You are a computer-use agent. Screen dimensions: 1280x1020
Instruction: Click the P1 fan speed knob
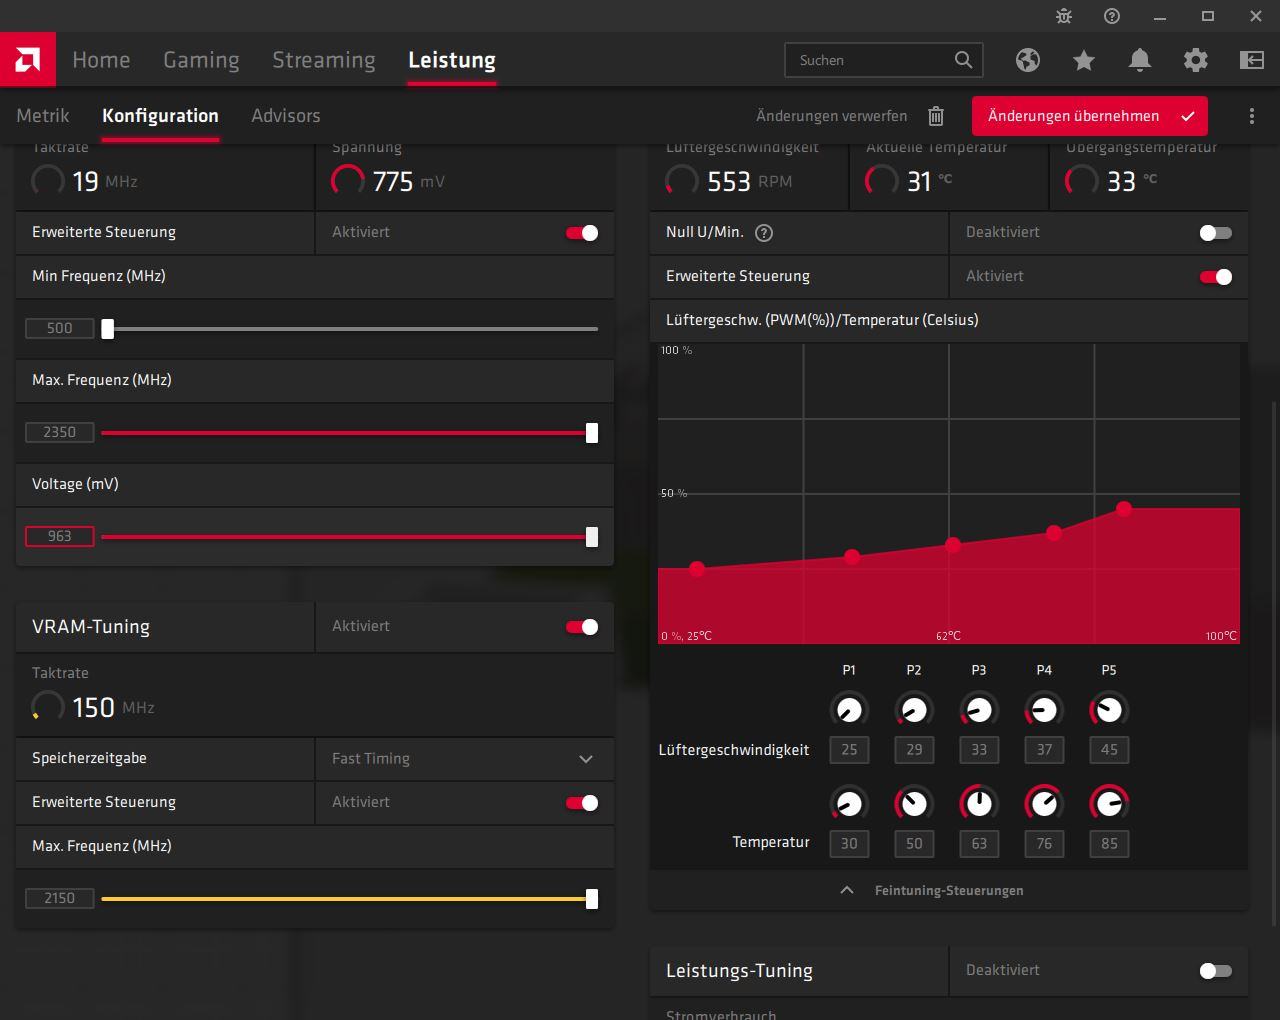click(x=849, y=710)
